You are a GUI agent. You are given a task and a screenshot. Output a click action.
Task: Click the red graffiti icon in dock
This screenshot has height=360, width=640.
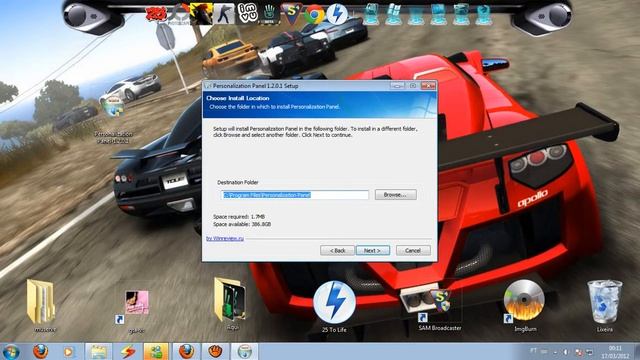pos(156,14)
